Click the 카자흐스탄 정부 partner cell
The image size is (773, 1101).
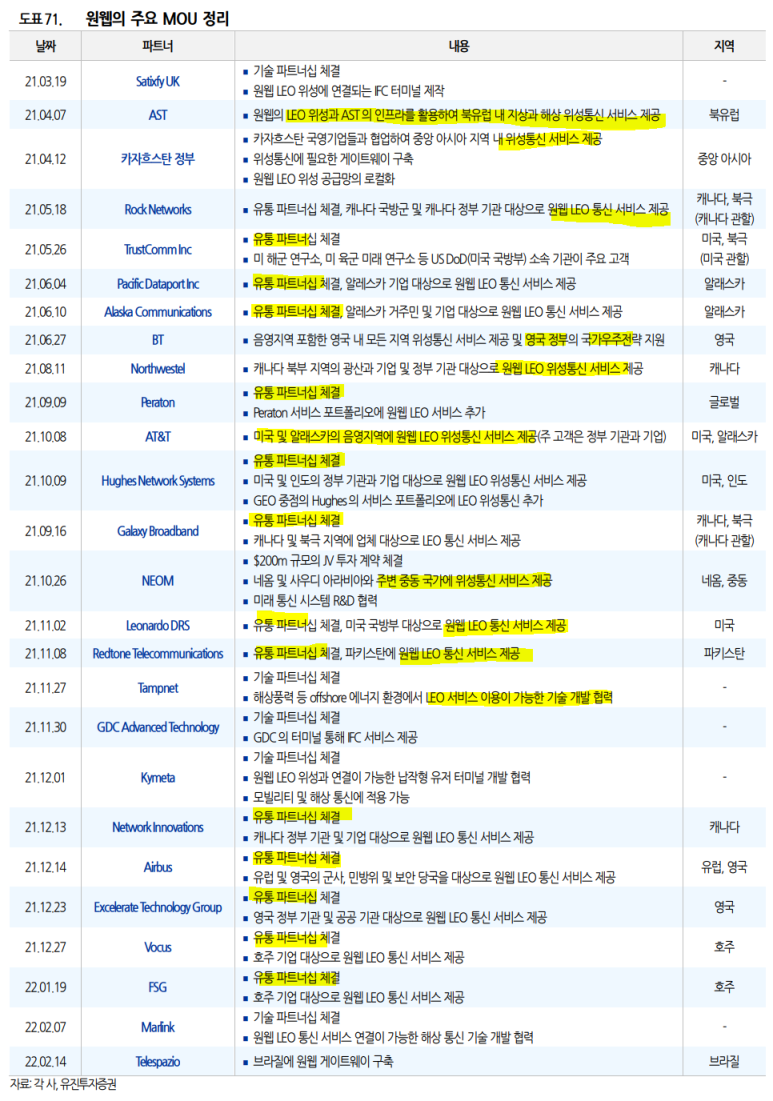point(158,159)
